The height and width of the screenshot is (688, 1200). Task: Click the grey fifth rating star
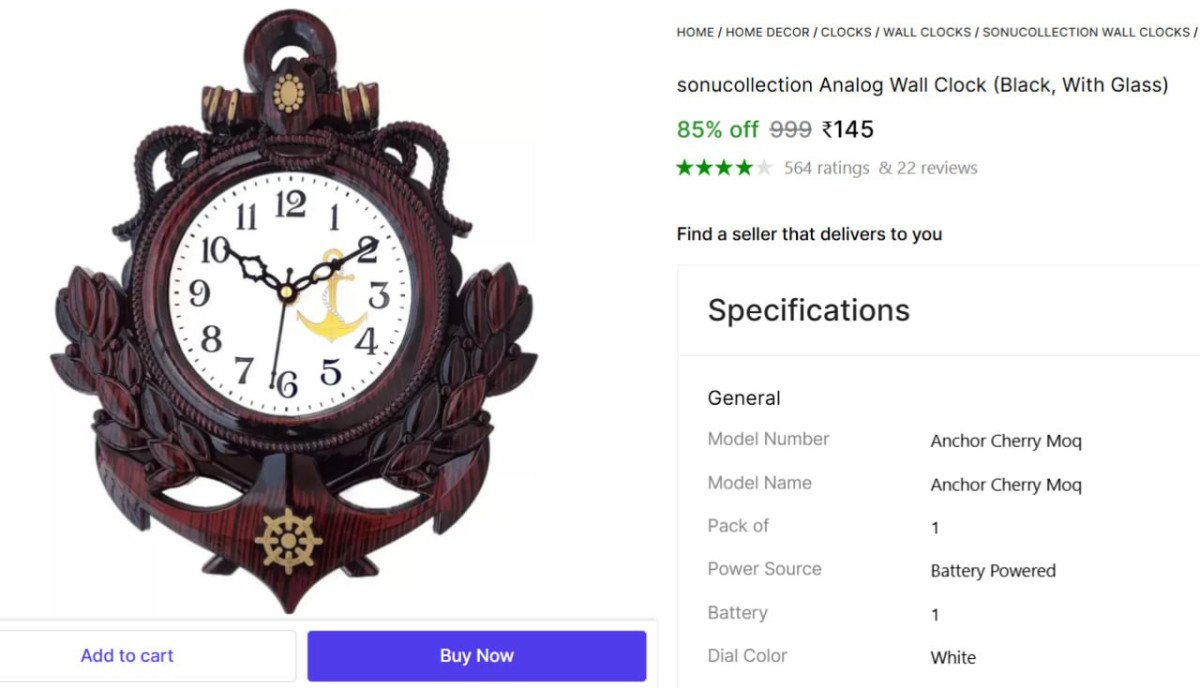pyautogui.click(x=764, y=168)
